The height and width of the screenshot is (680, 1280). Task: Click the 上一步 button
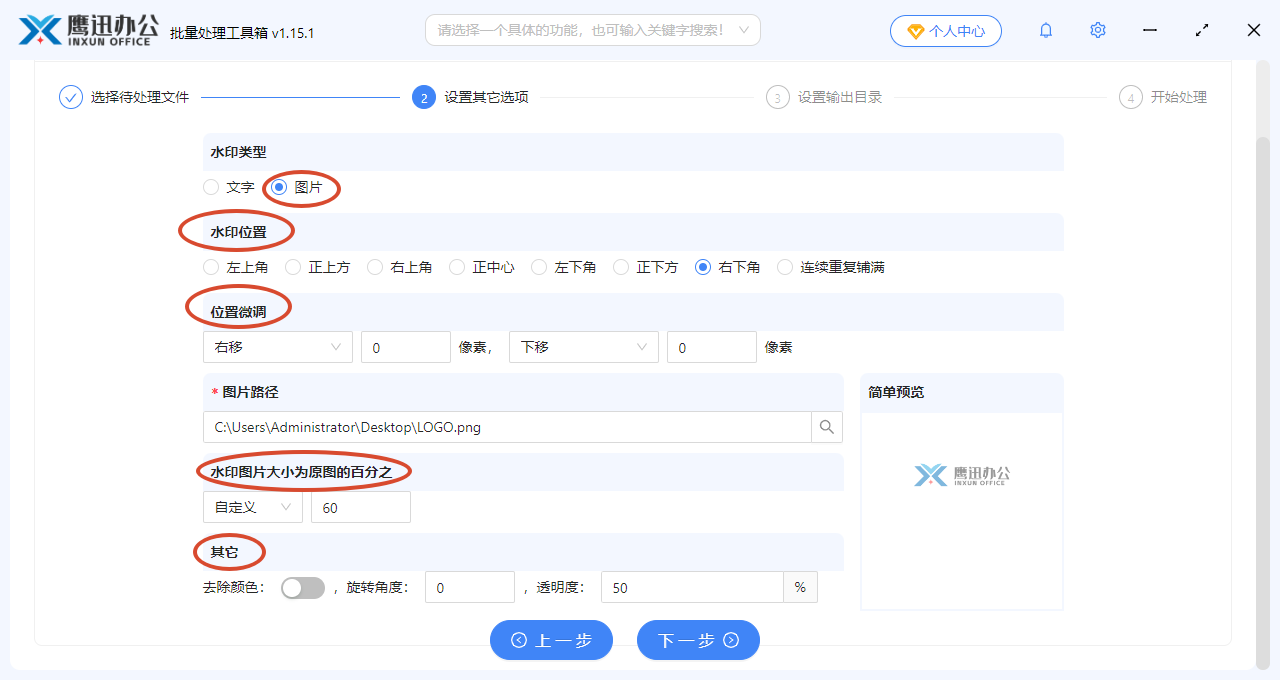[551, 640]
